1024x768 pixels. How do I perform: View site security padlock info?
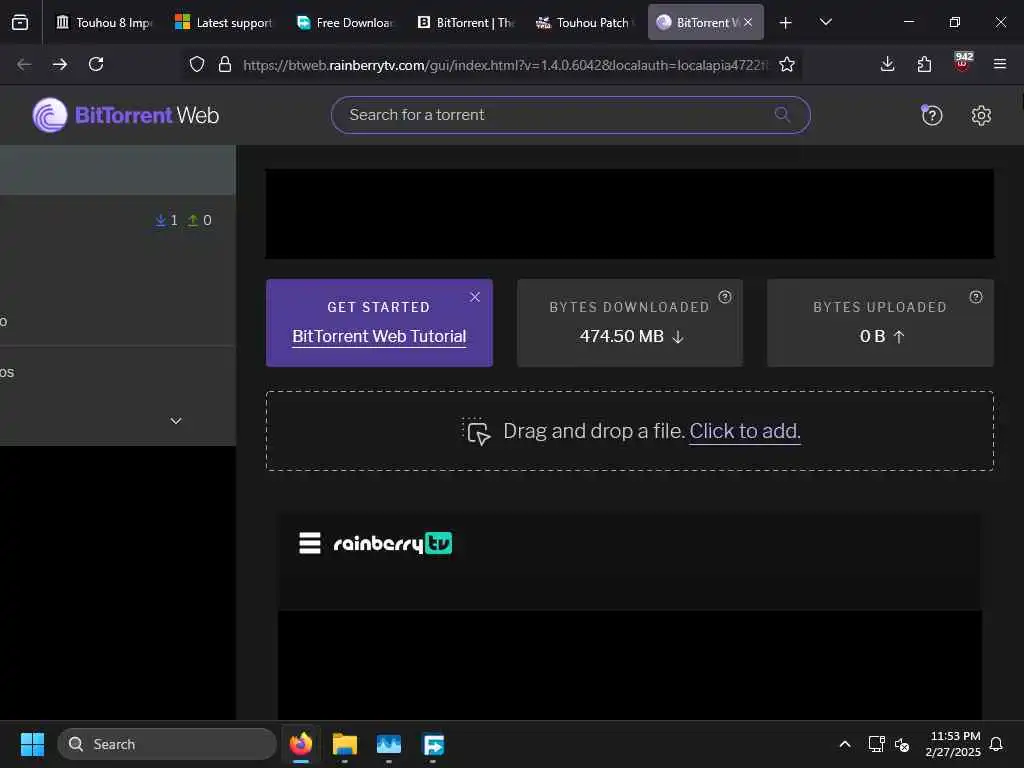[x=225, y=64]
